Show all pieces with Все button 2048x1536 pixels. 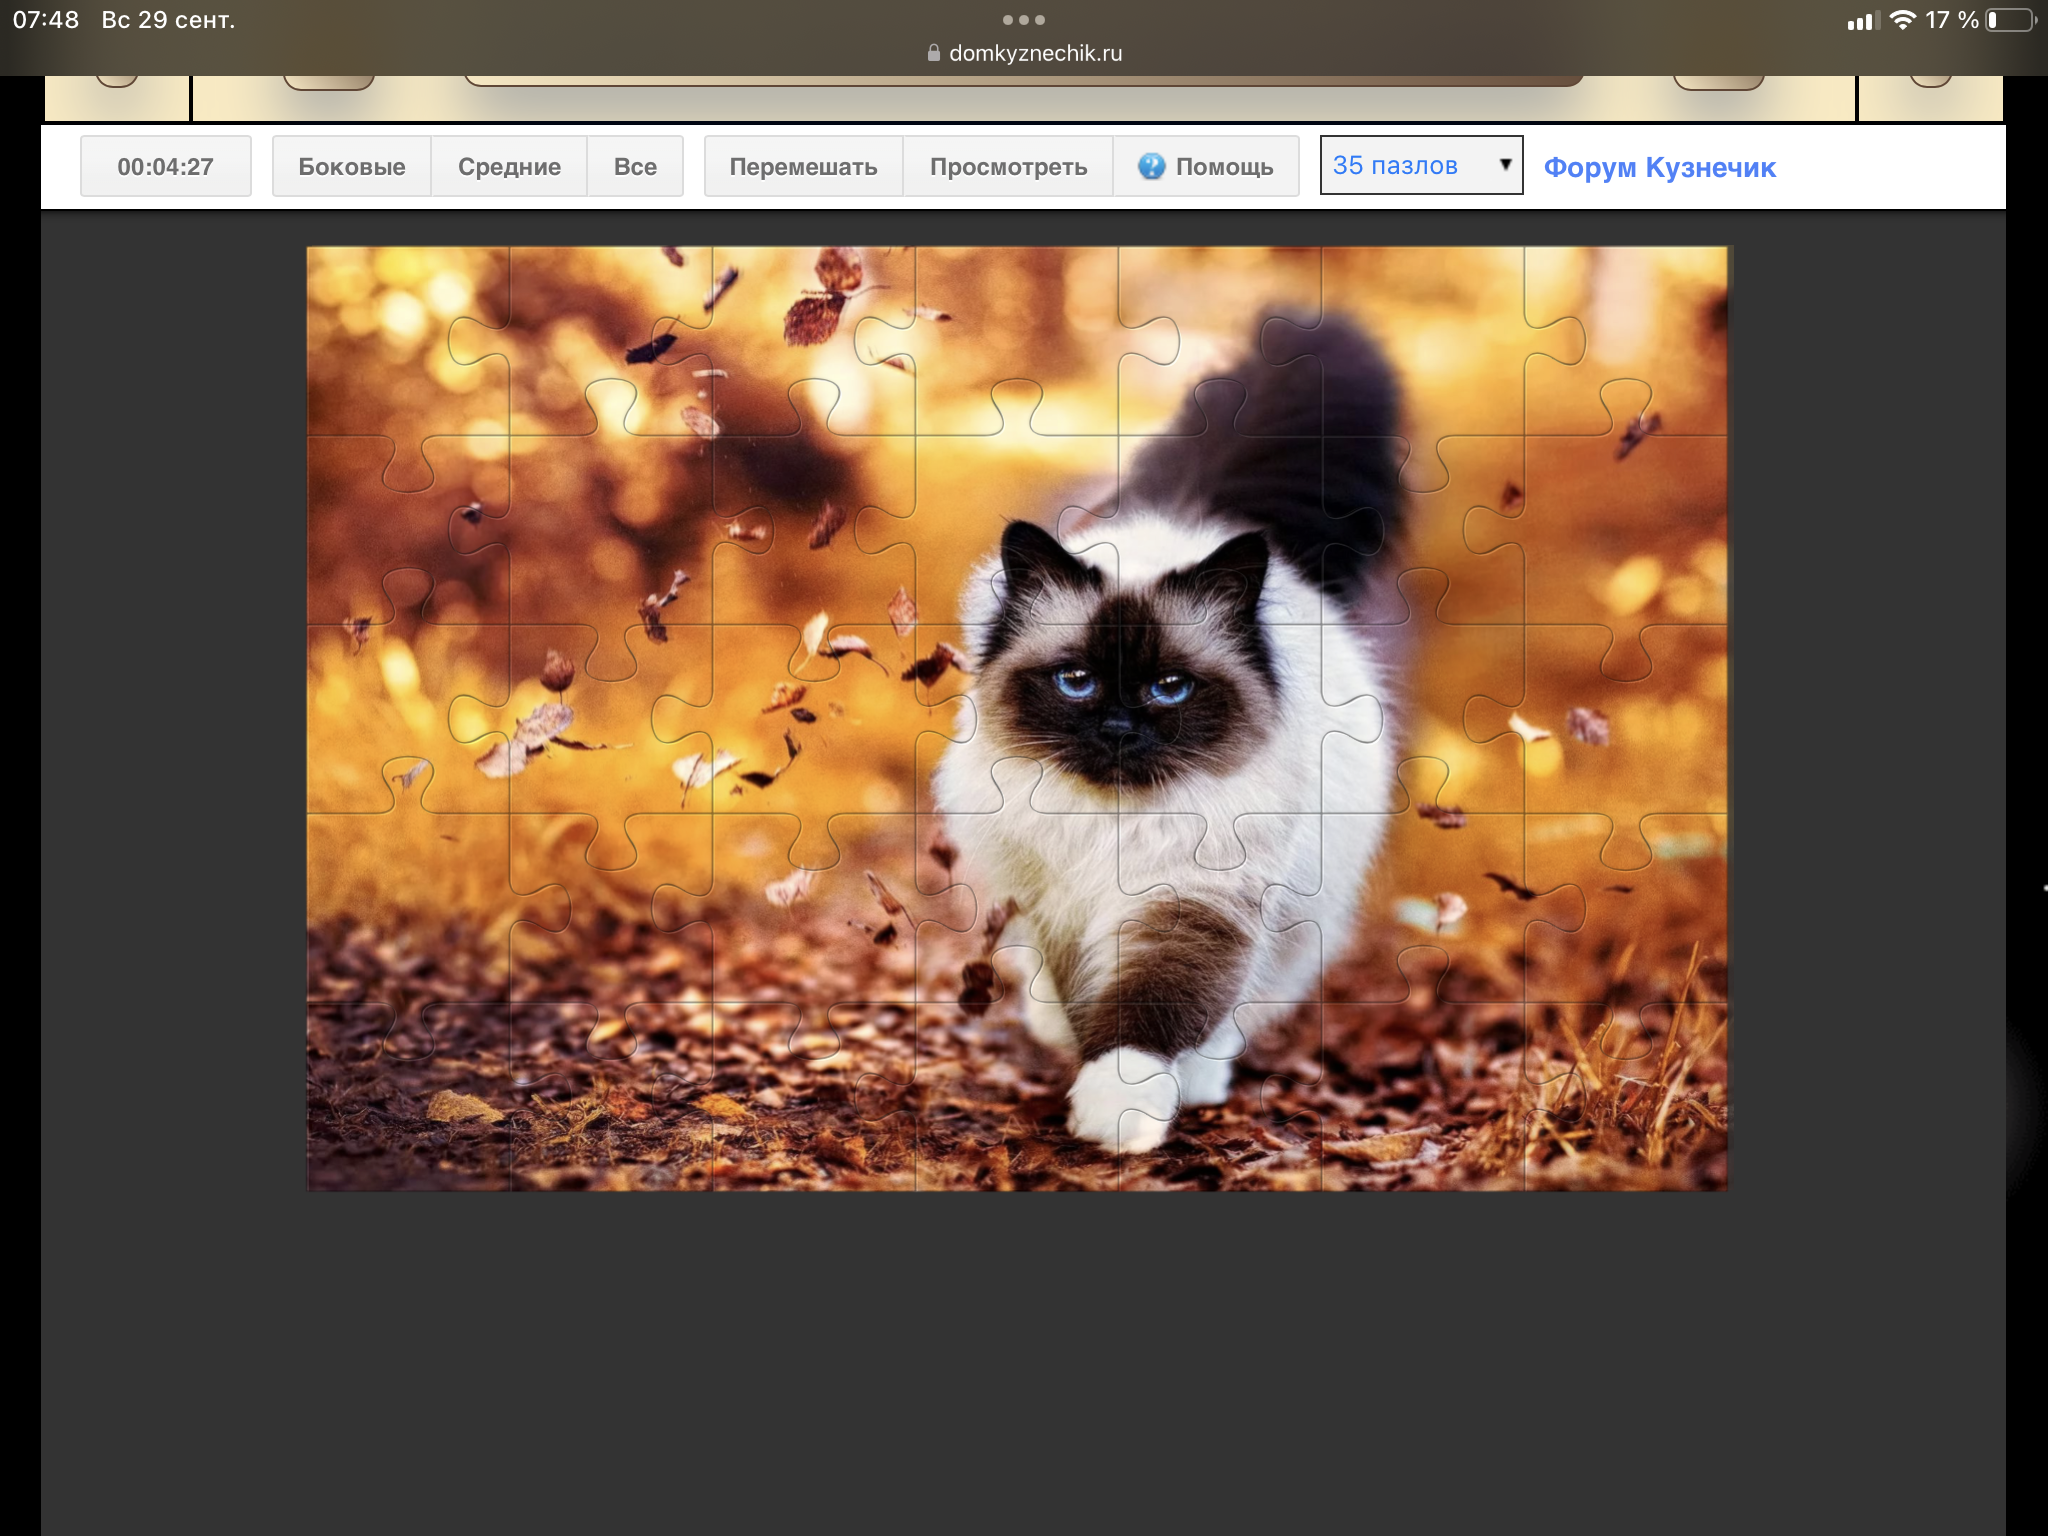pyautogui.click(x=635, y=167)
